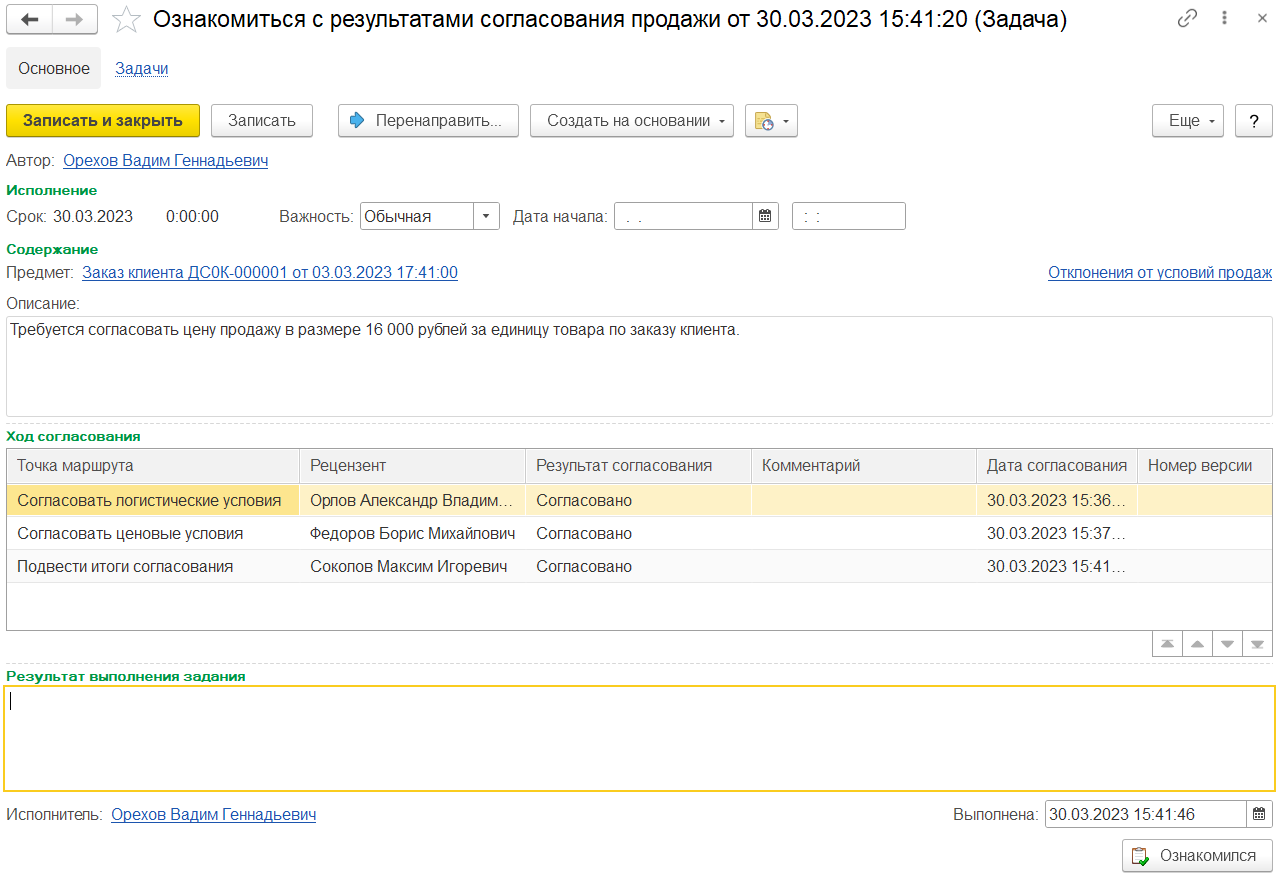Move row to bottom in approval table
The height and width of the screenshot is (874, 1279).
(x=1258, y=644)
